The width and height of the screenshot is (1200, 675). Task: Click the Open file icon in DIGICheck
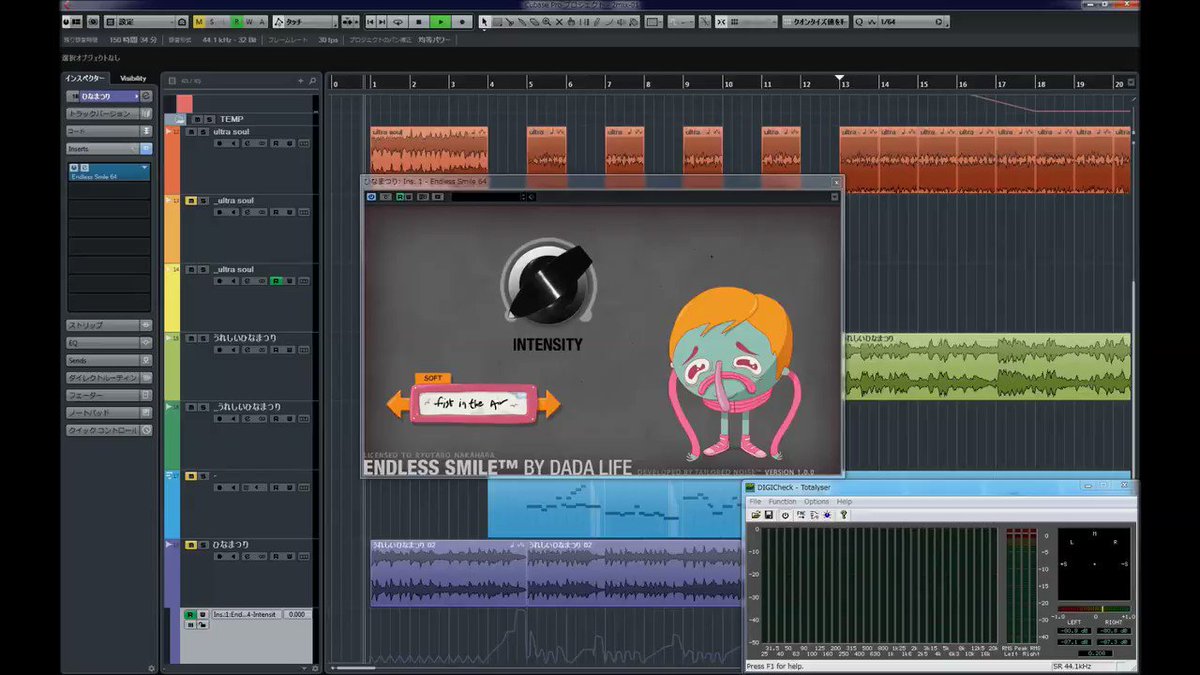(x=758, y=515)
